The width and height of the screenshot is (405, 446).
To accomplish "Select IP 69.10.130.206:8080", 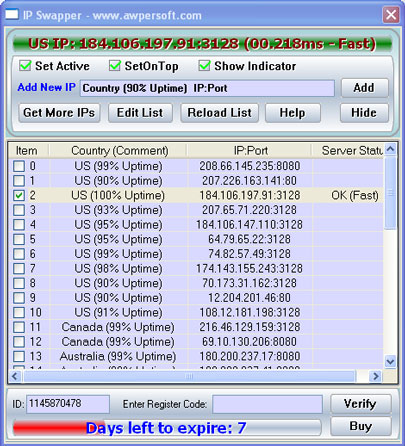I will 249,342.
